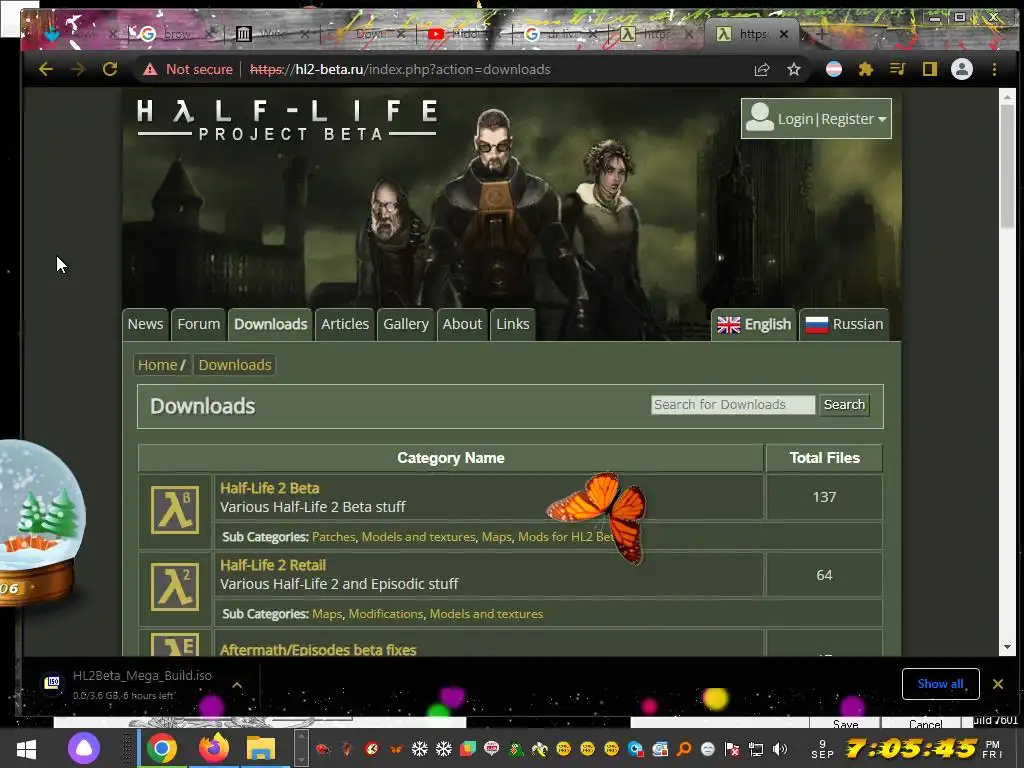Screen dimensions: 1024x768
Task: Click the taskbar clock showing 7:05:45
Action: pyautogui.click(x=910, y=748)
